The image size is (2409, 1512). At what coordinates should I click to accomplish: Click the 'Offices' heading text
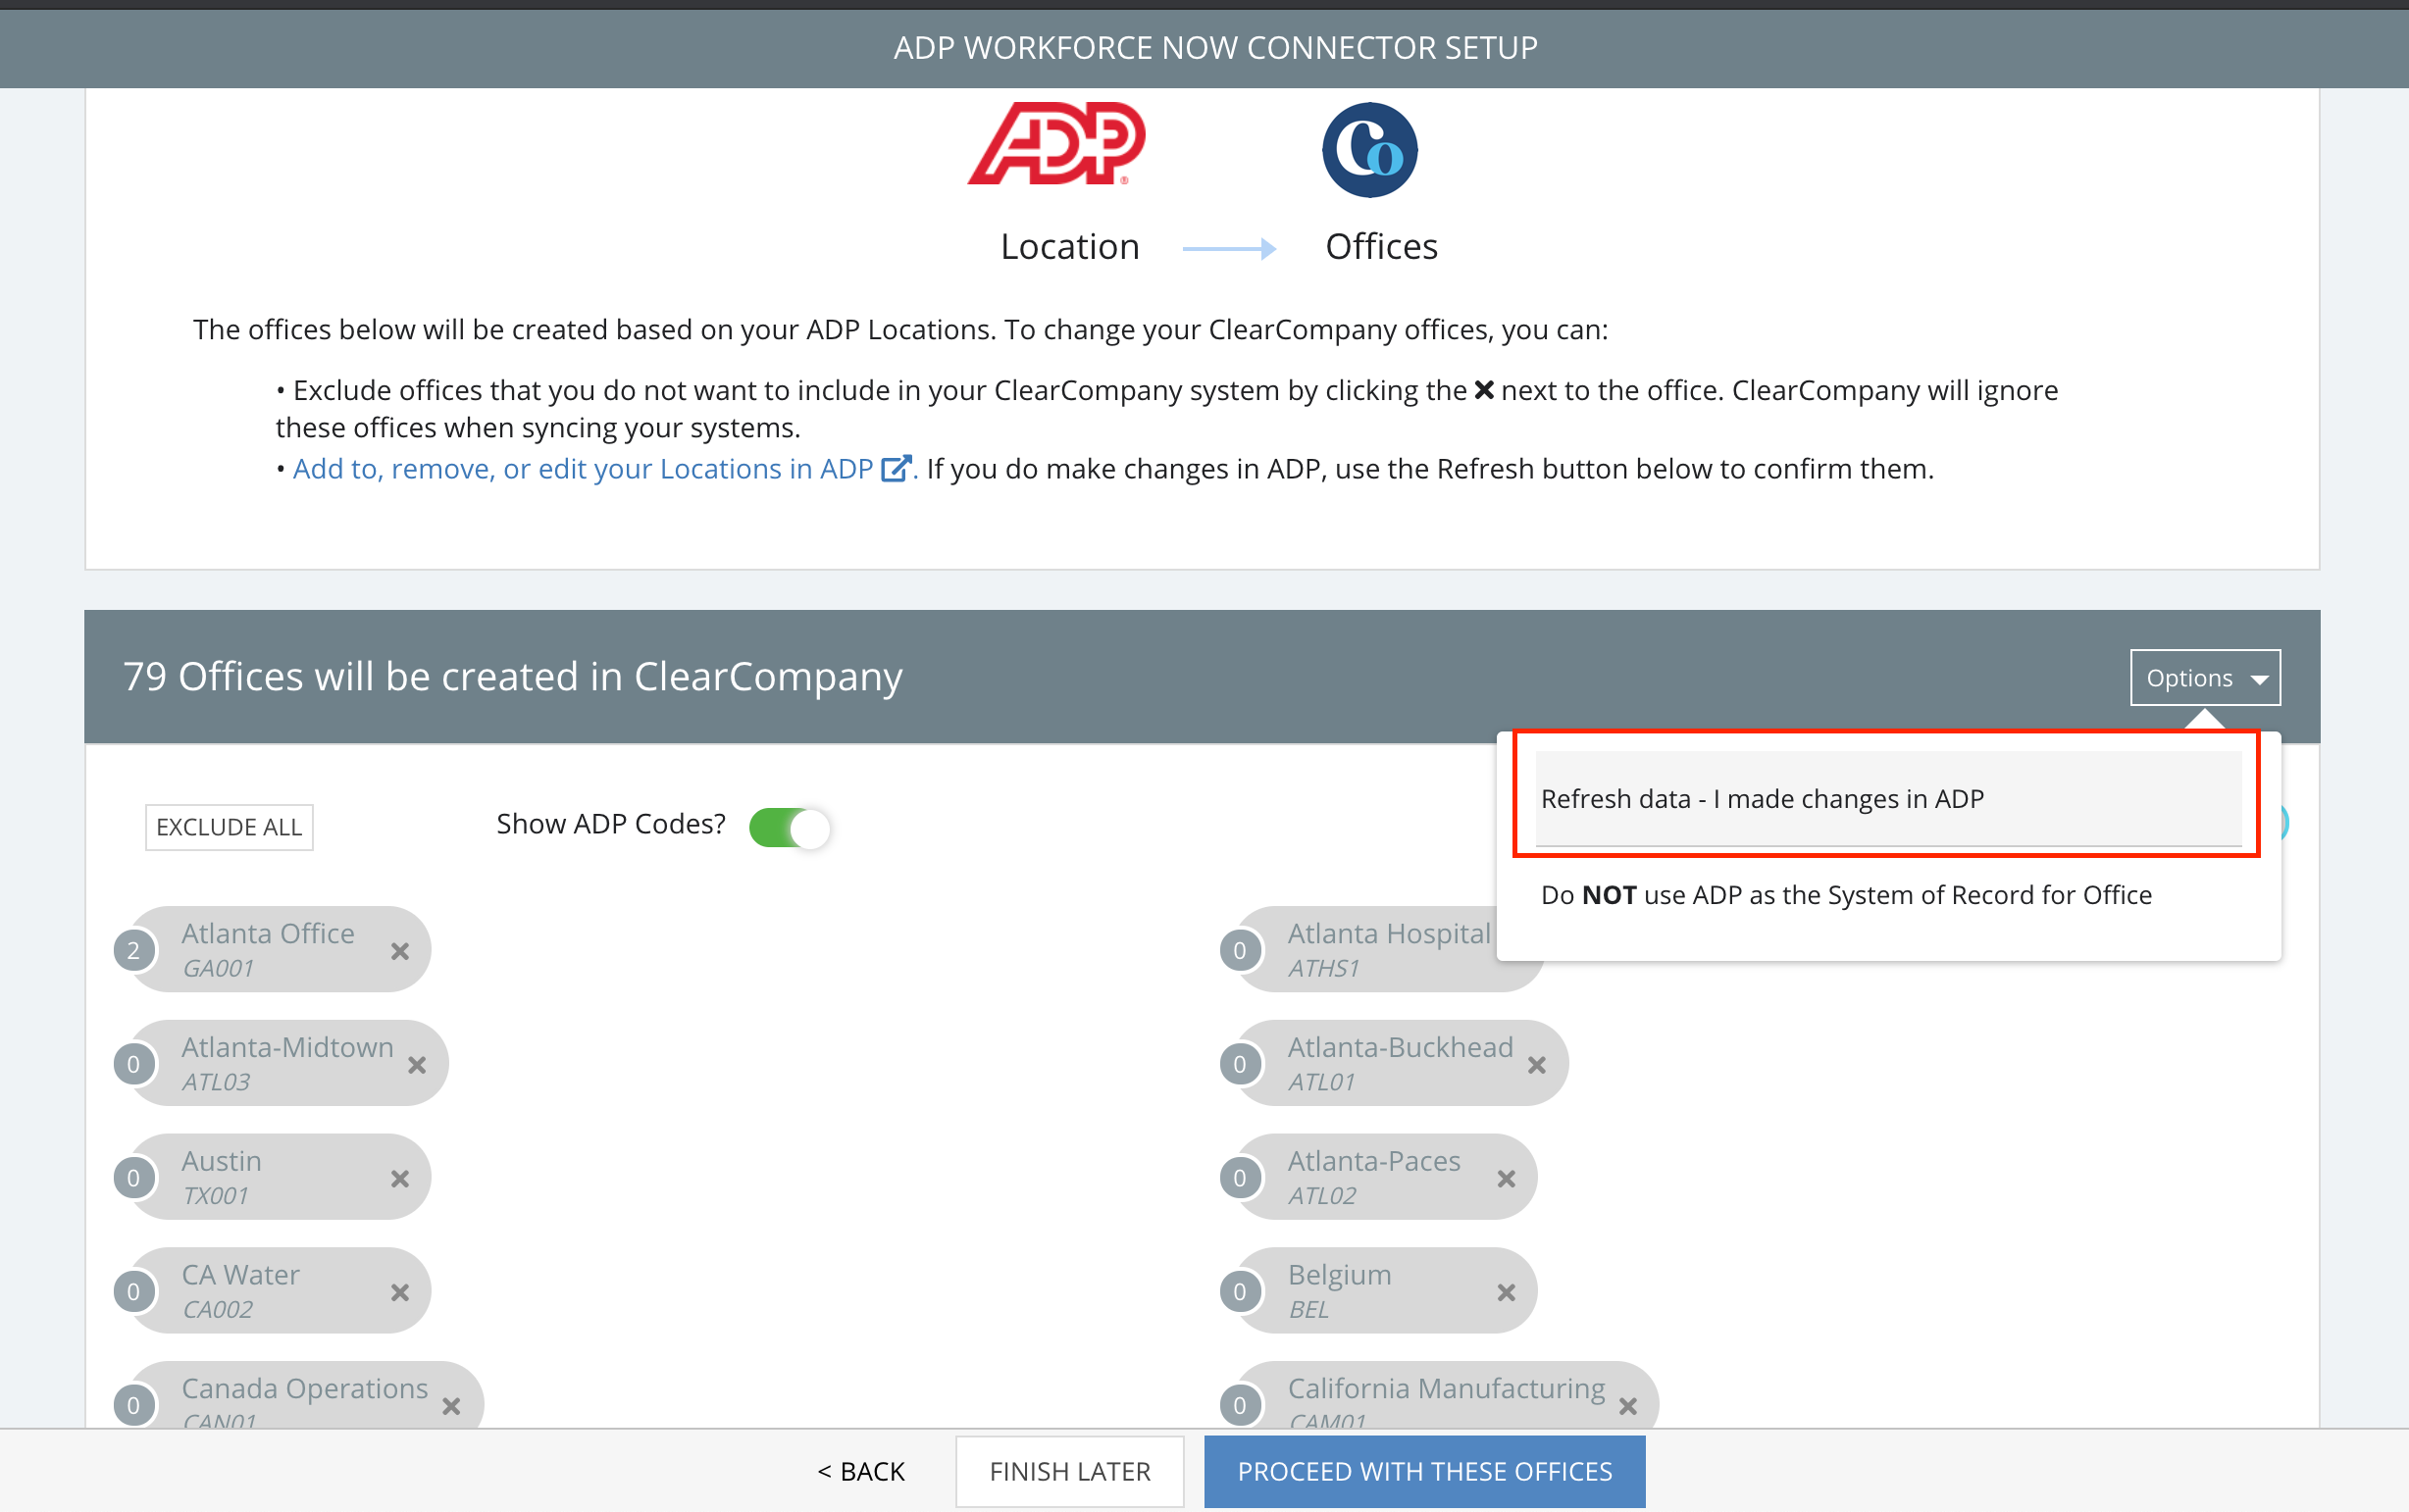(1381, 247)
